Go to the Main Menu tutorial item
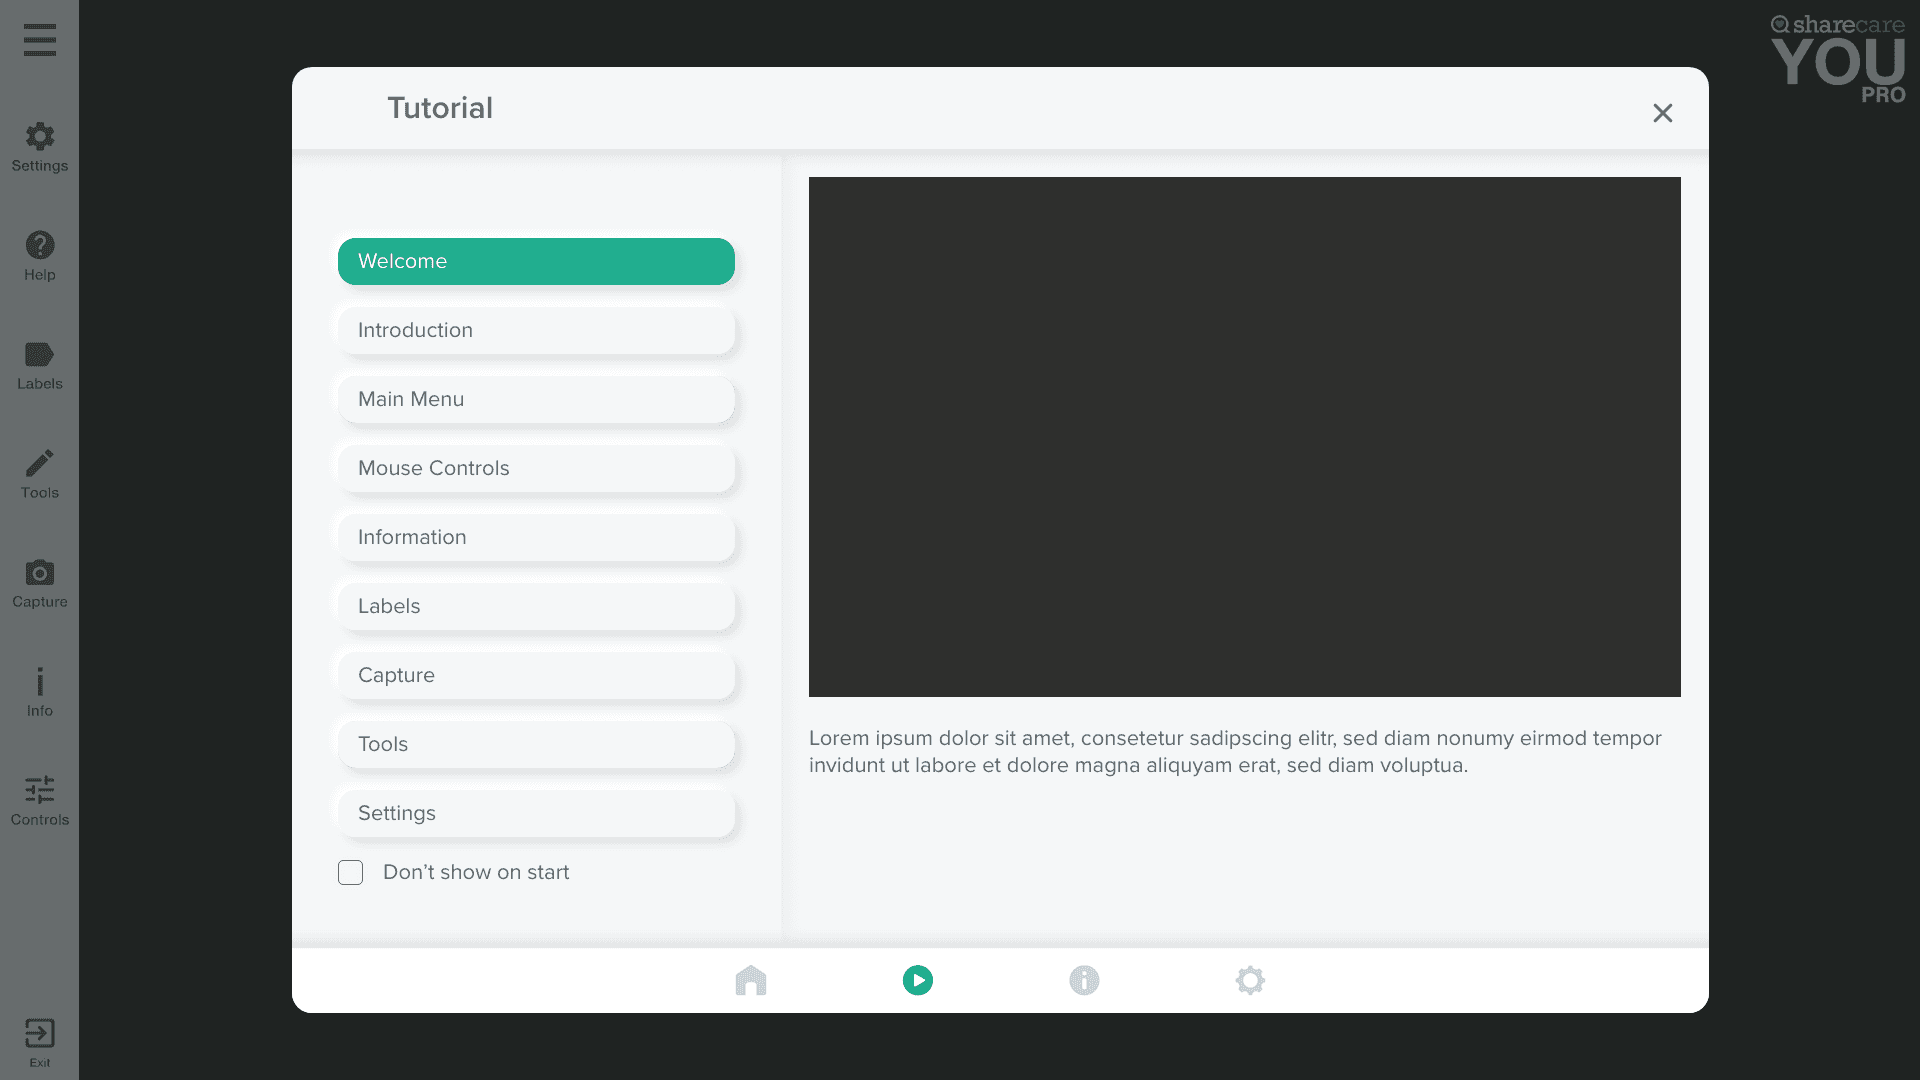1920x1080 pixels. pos(536,400)
